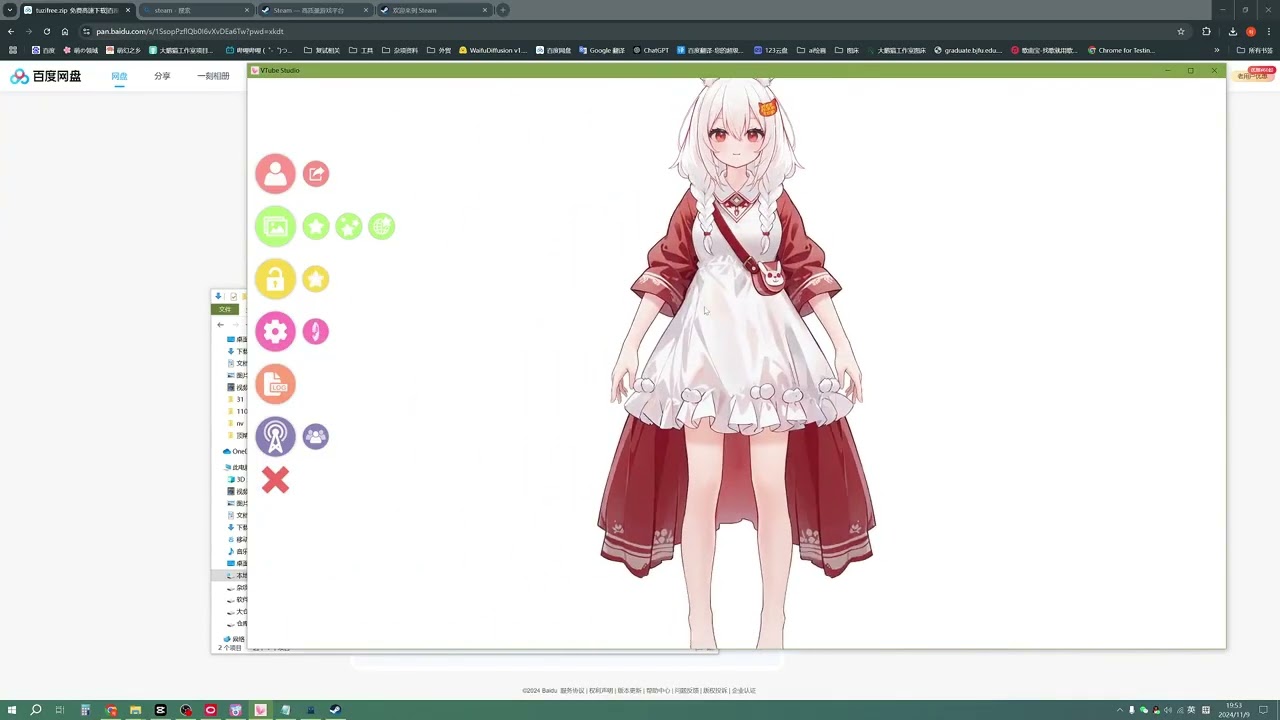Screen dimensions: 1280x720
Task: Open the orange LOG file icon
Action: pyautogui.click(x=275, y=384)
